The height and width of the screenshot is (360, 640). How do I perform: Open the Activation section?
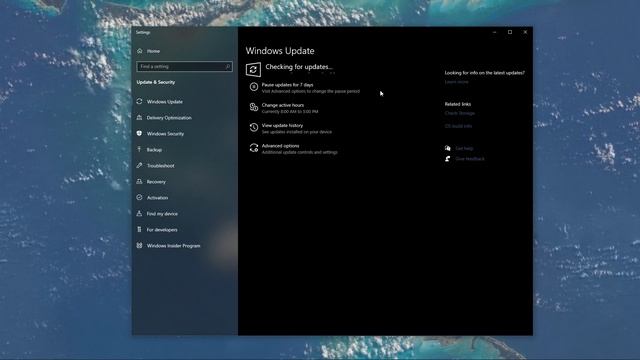(x=152, y=198)
